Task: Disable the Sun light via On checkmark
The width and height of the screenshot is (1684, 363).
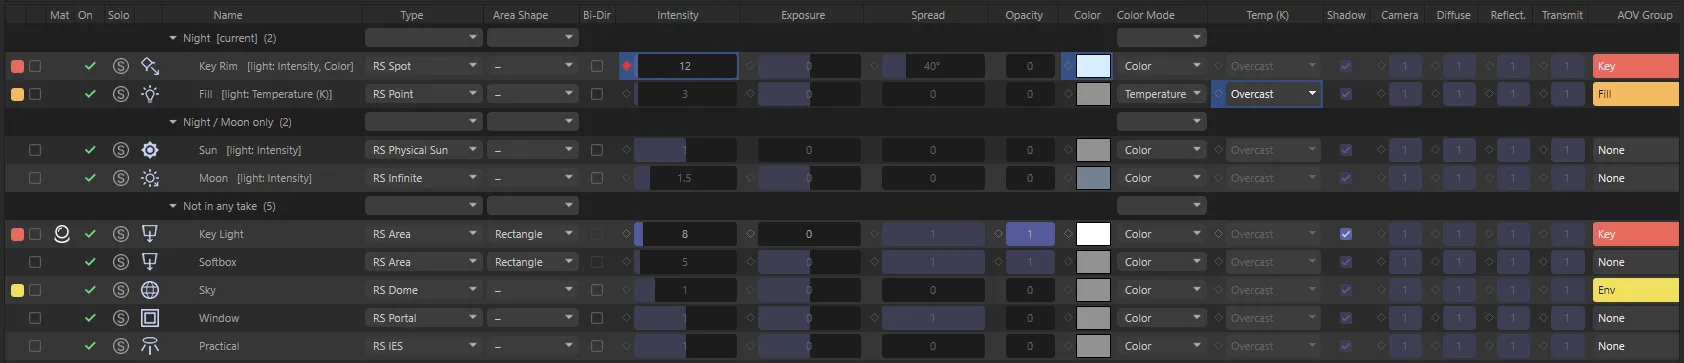Action: pos(90,150)
